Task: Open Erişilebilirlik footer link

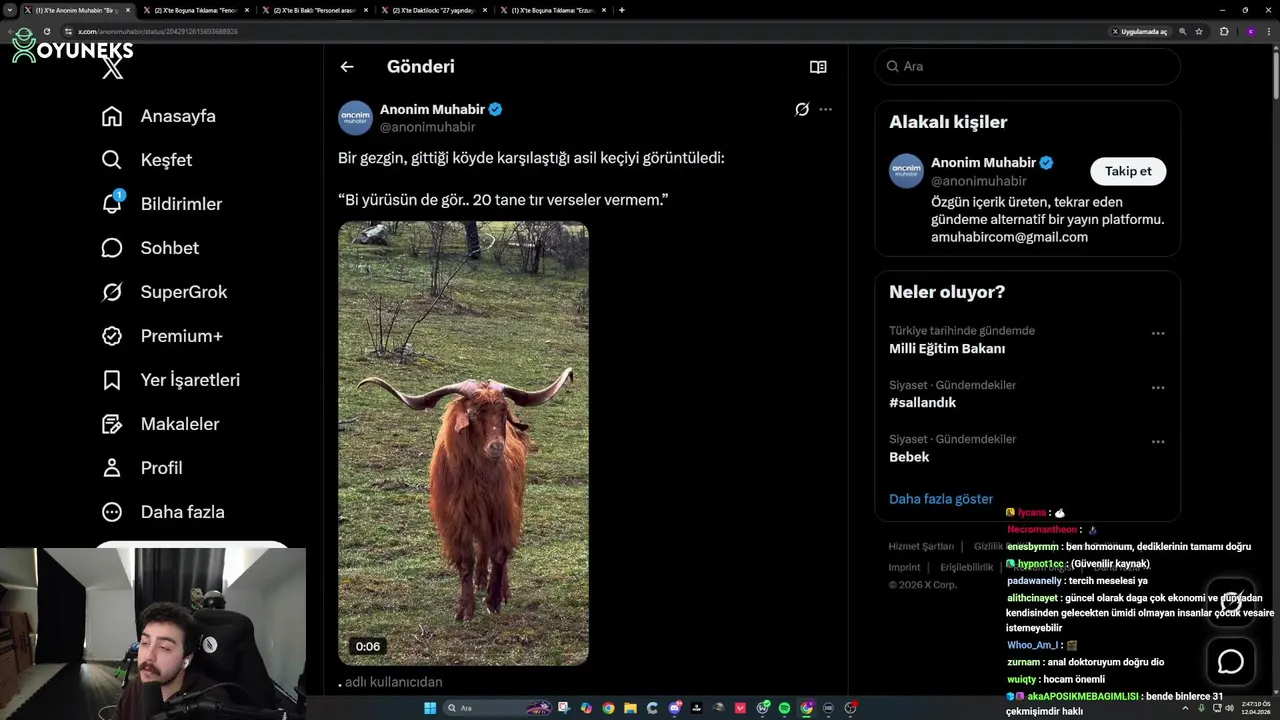Action: pyautogui.click(x=967, y=567)
